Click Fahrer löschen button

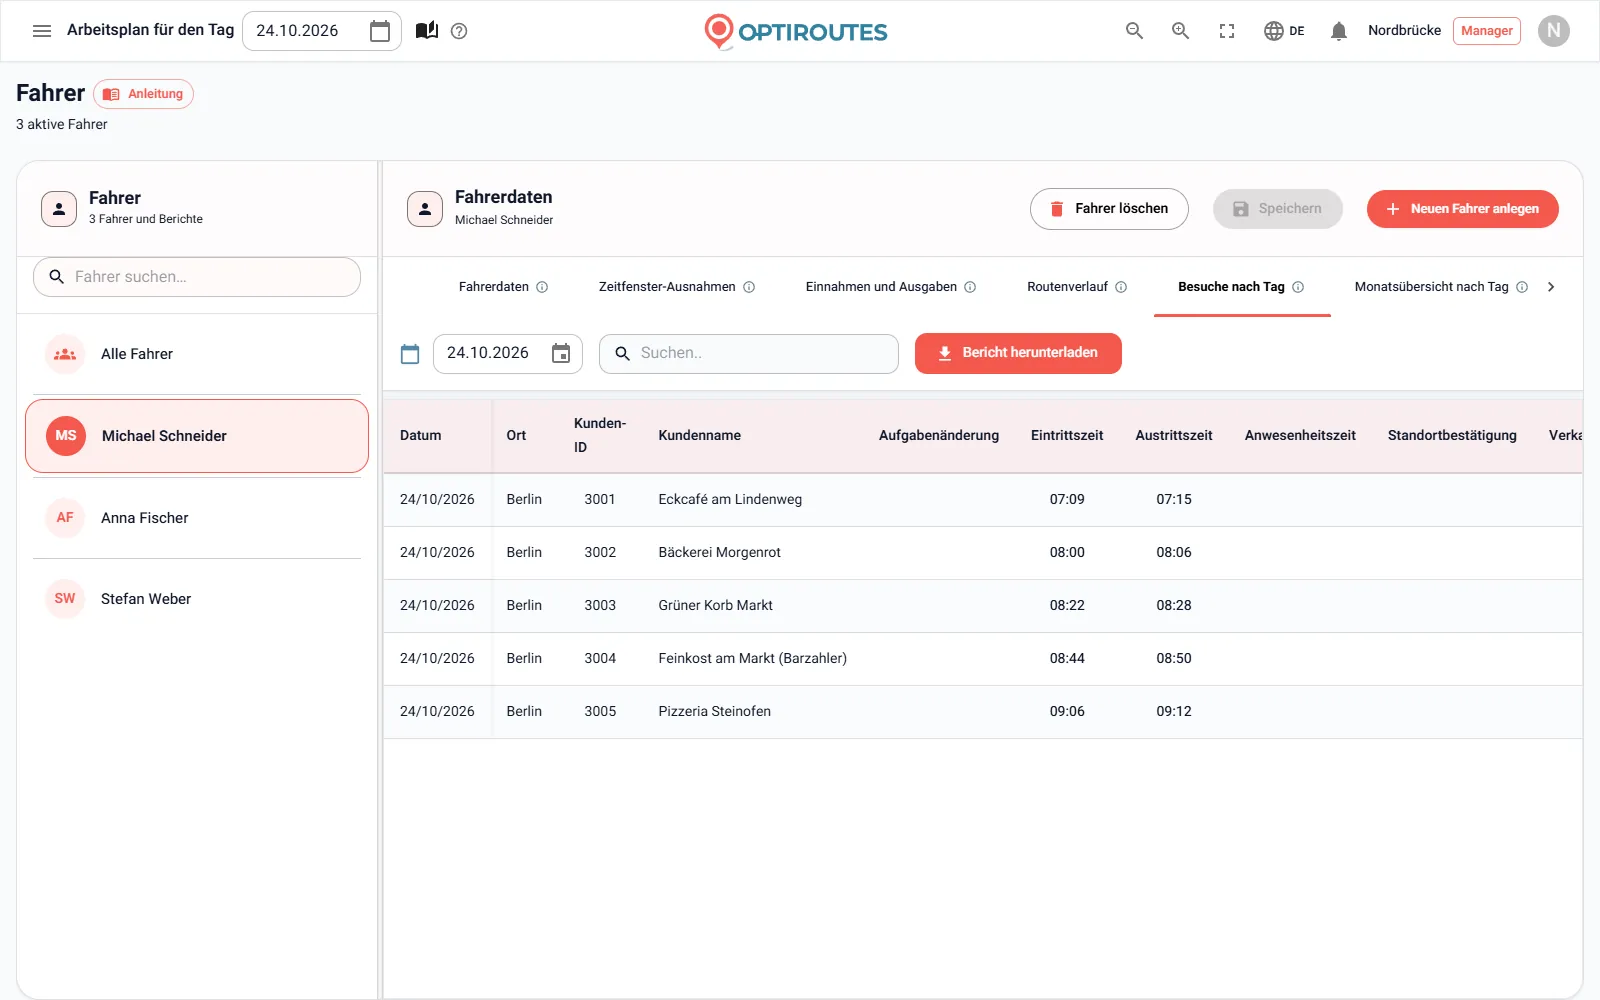(1109, 209)
